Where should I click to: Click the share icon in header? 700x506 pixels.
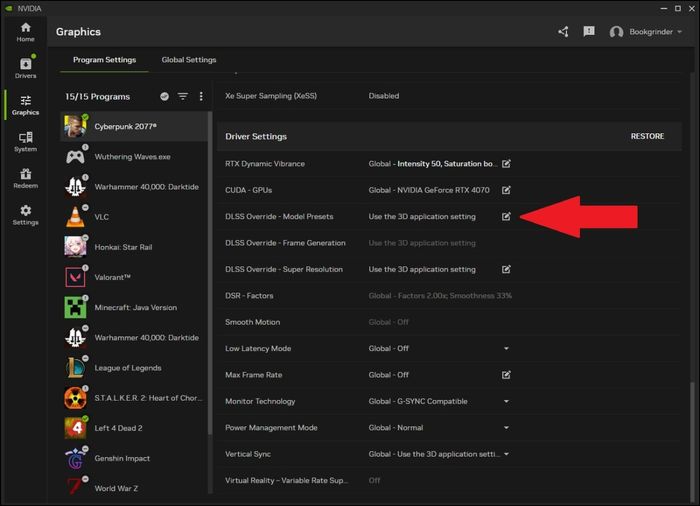pyautogui.click(x=563, y=32)
